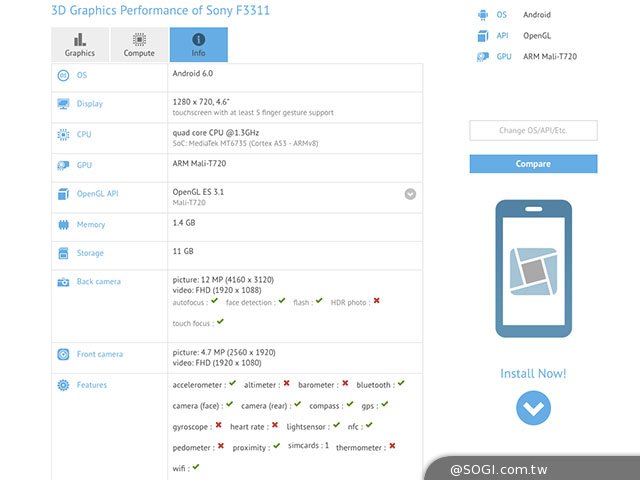Click the GPU icon in sidebar

(483, 57)
